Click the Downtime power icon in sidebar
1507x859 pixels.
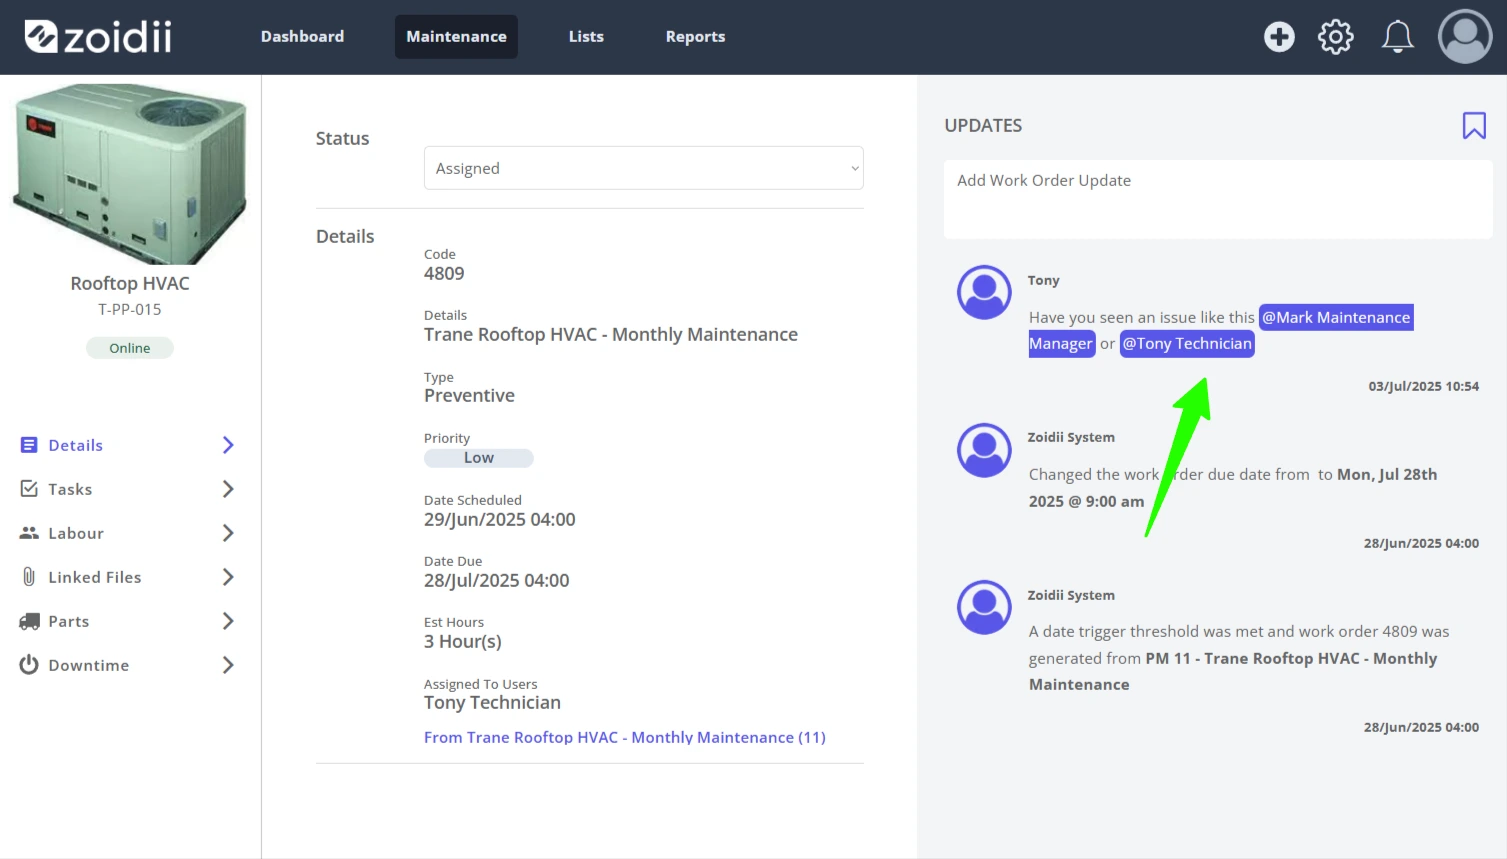pyautogui.click(x=29, y=665)
